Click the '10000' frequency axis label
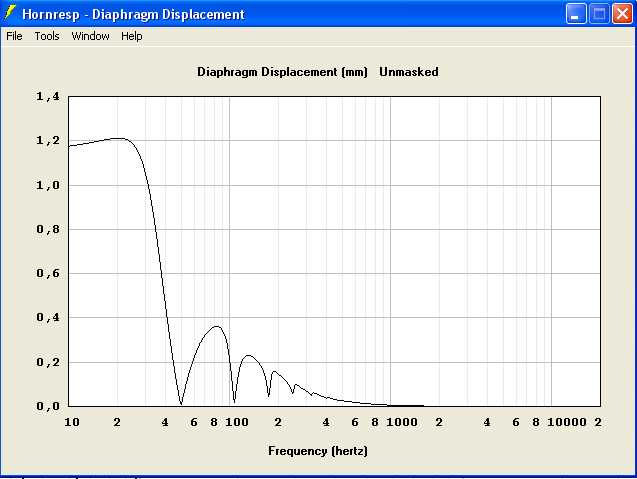 click(567, 423)
